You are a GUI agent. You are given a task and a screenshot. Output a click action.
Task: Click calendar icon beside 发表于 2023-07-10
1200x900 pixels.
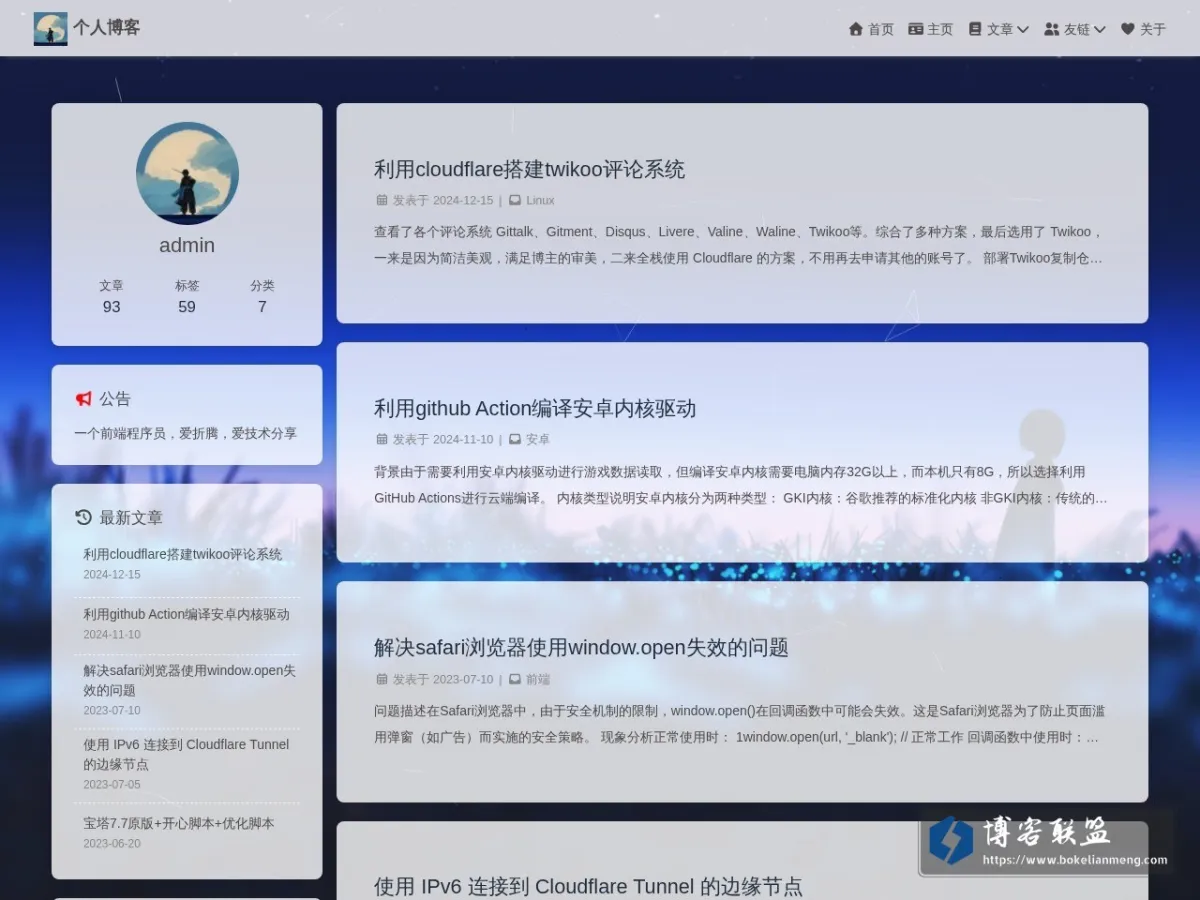pos(382,679)
